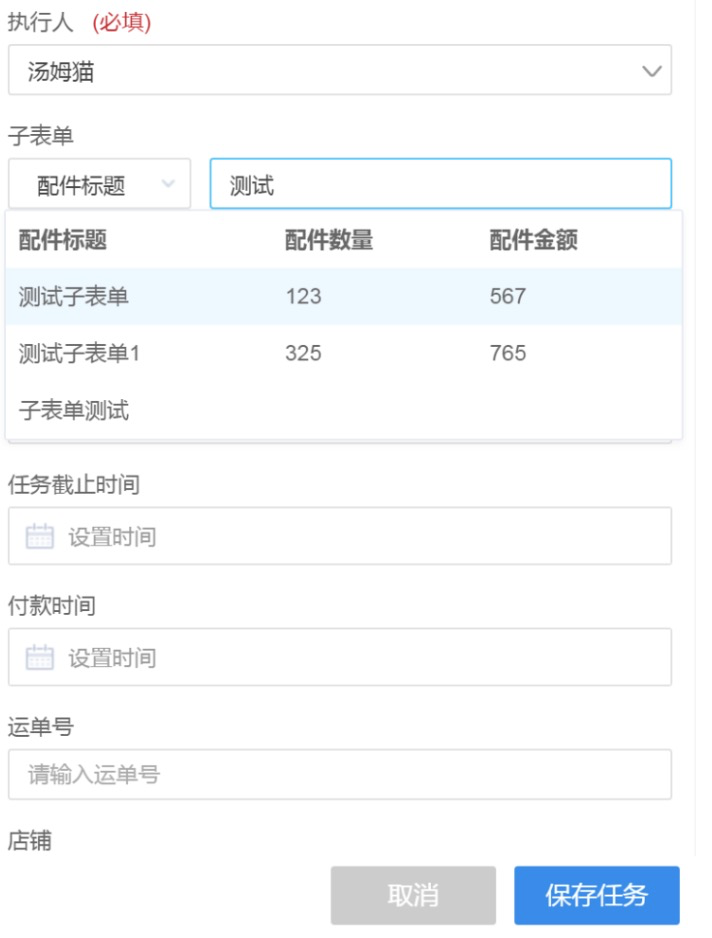Click the 567 amount cell

(508, 296)
